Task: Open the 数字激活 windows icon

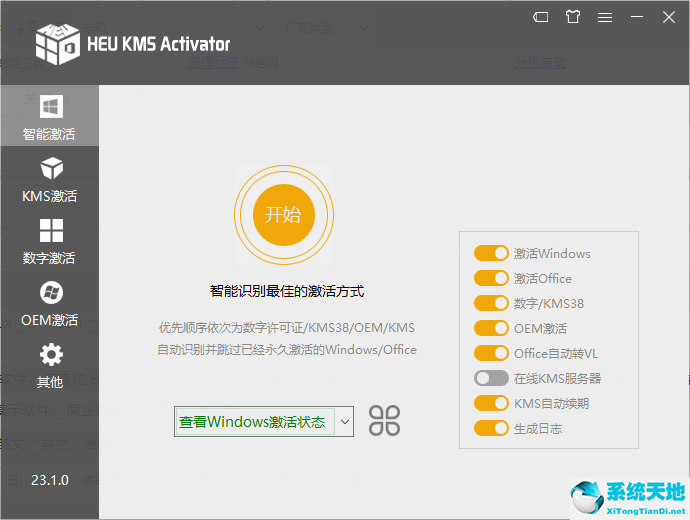Action: click(51, 231)
